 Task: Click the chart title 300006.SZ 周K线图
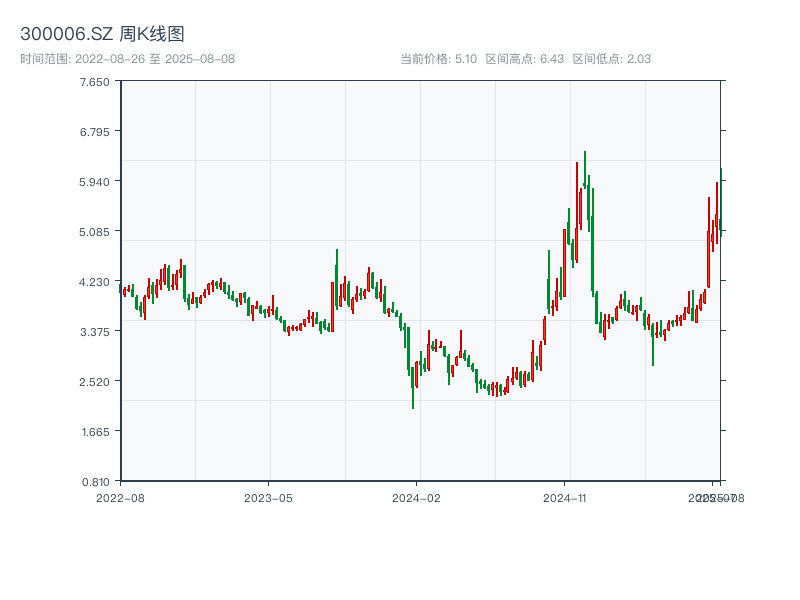point(102,34)
